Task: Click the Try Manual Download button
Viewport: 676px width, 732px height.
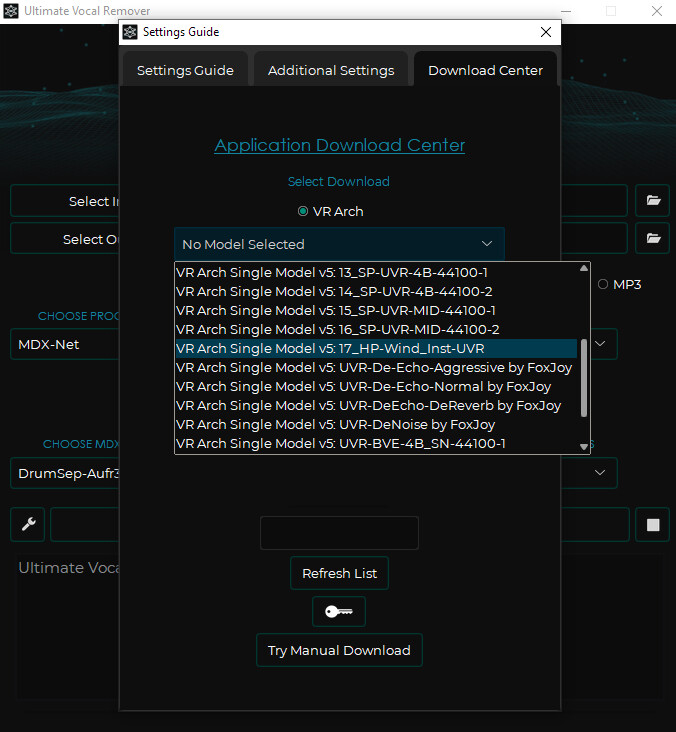Action: point(339,650)
